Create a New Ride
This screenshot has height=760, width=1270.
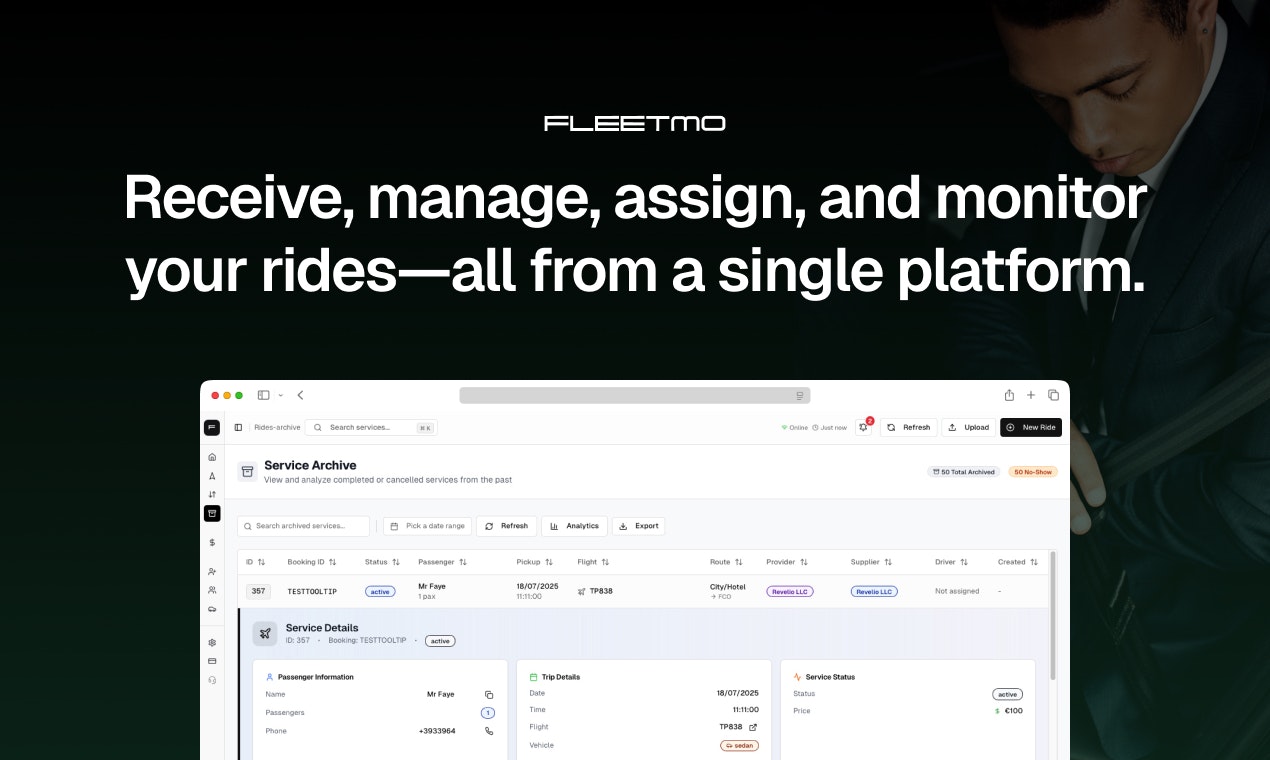[1031, 427]
